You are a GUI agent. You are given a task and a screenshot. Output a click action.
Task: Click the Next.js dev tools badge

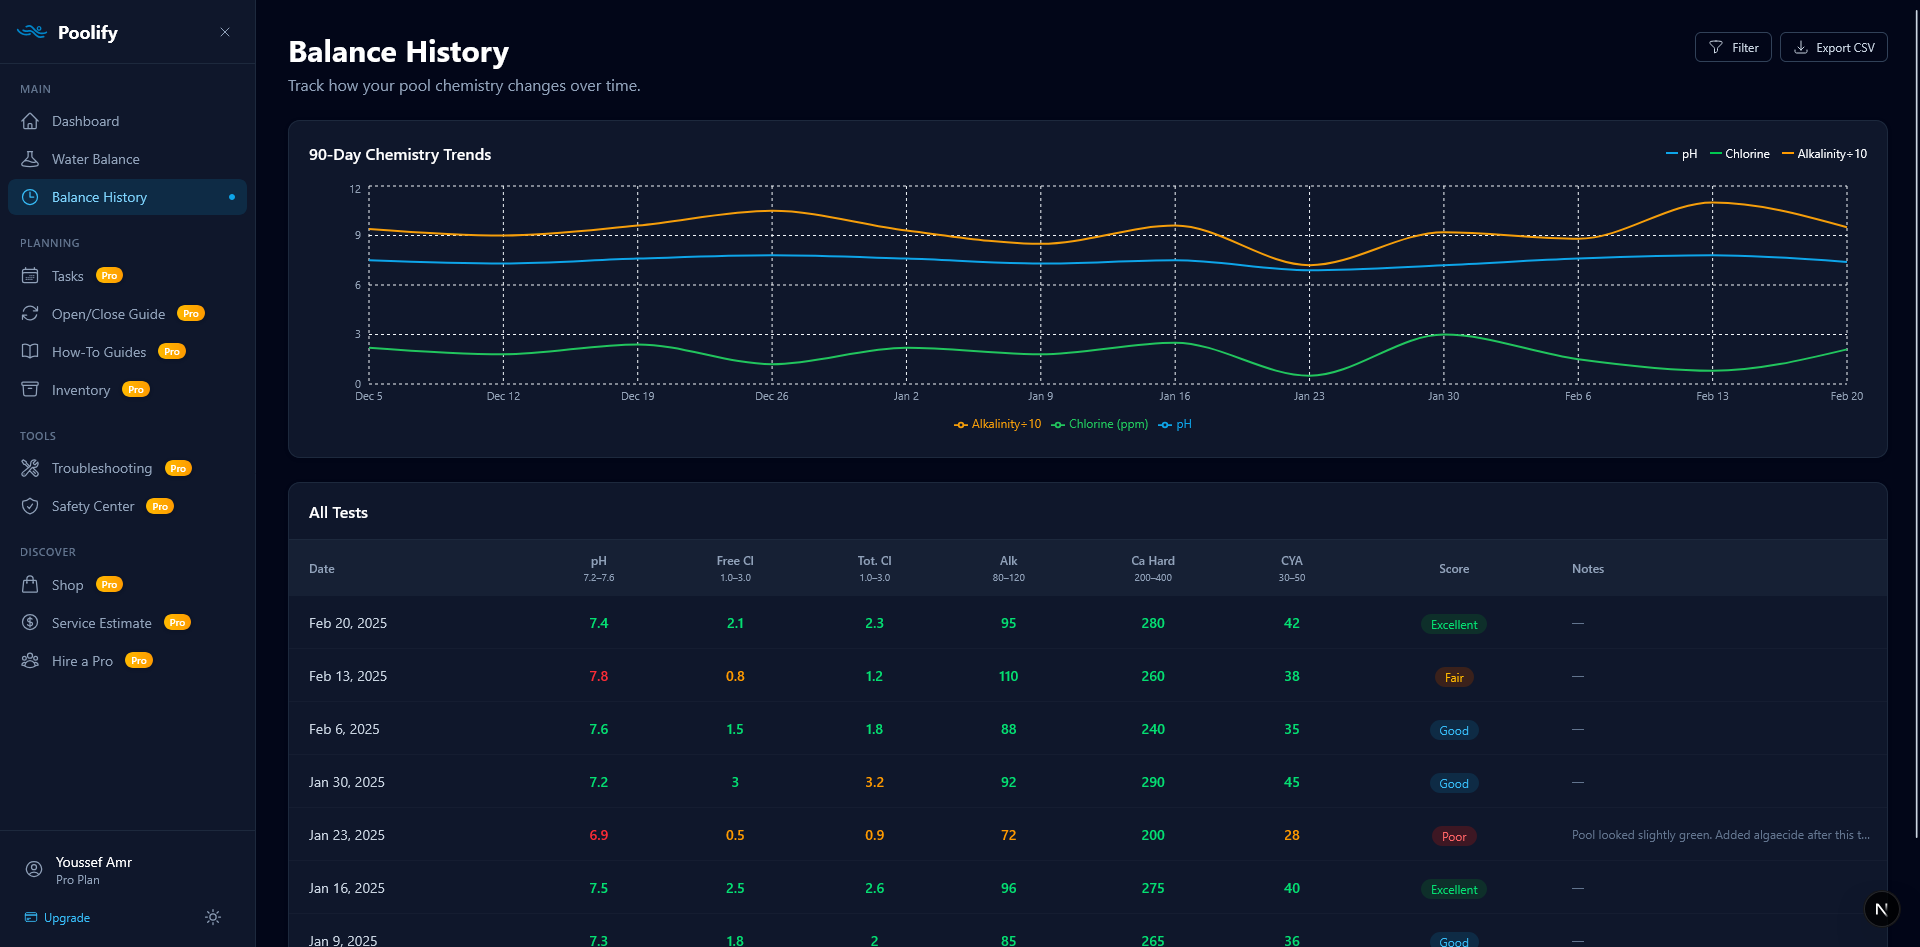(1881, 909)
